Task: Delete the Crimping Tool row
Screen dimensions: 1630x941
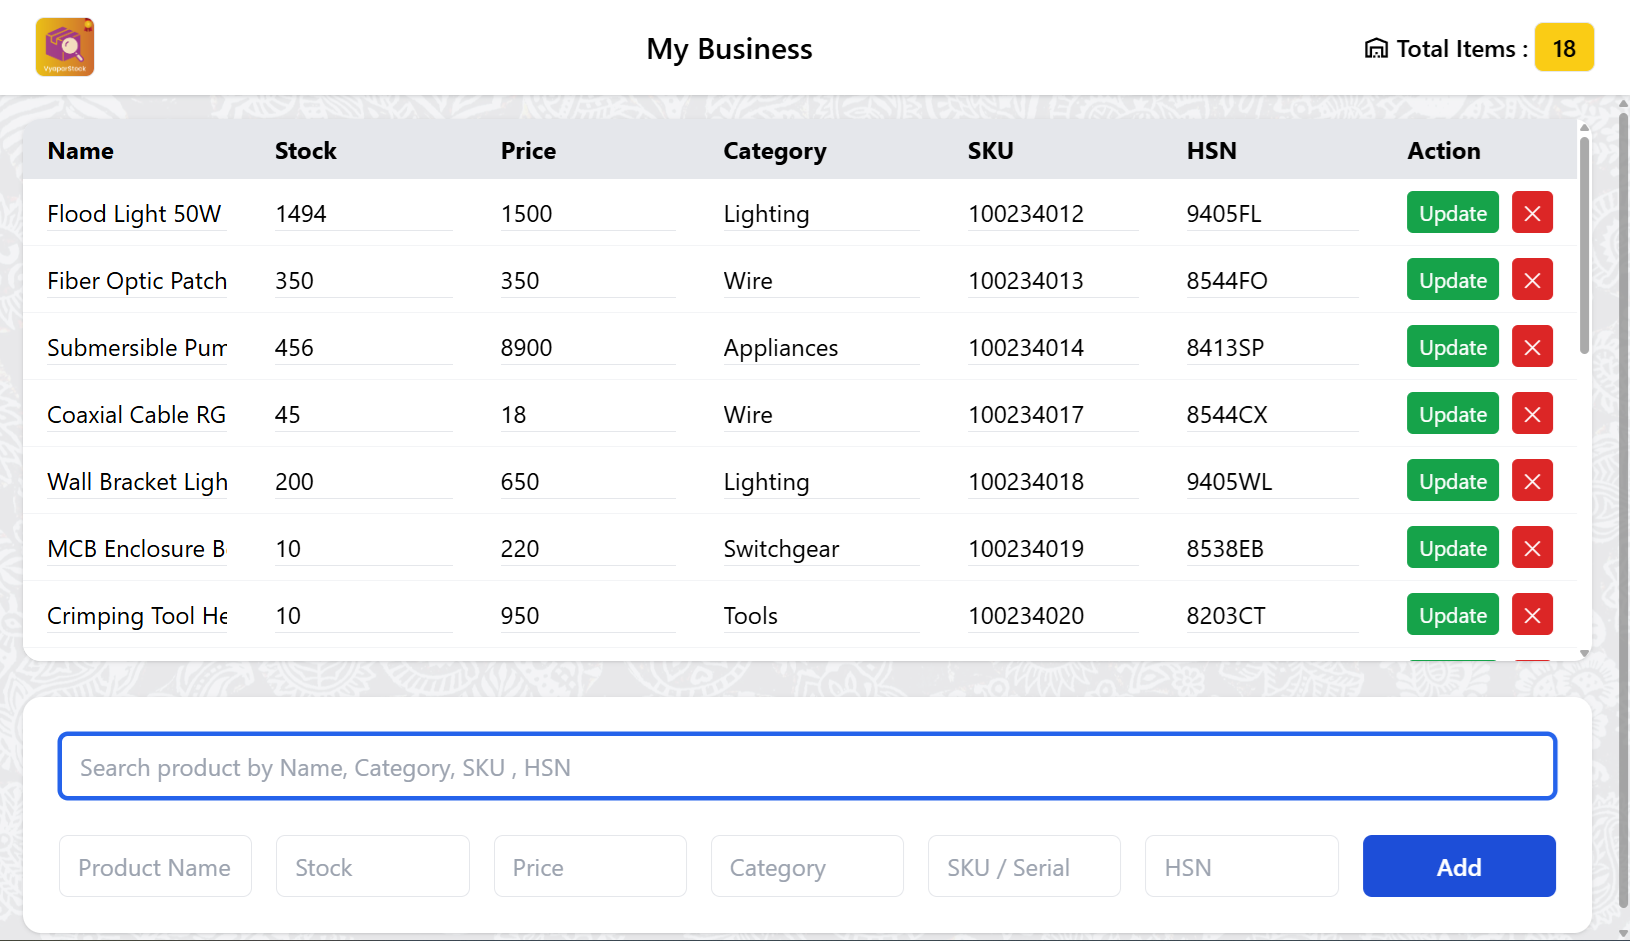Action: (x=1532, y=614)
